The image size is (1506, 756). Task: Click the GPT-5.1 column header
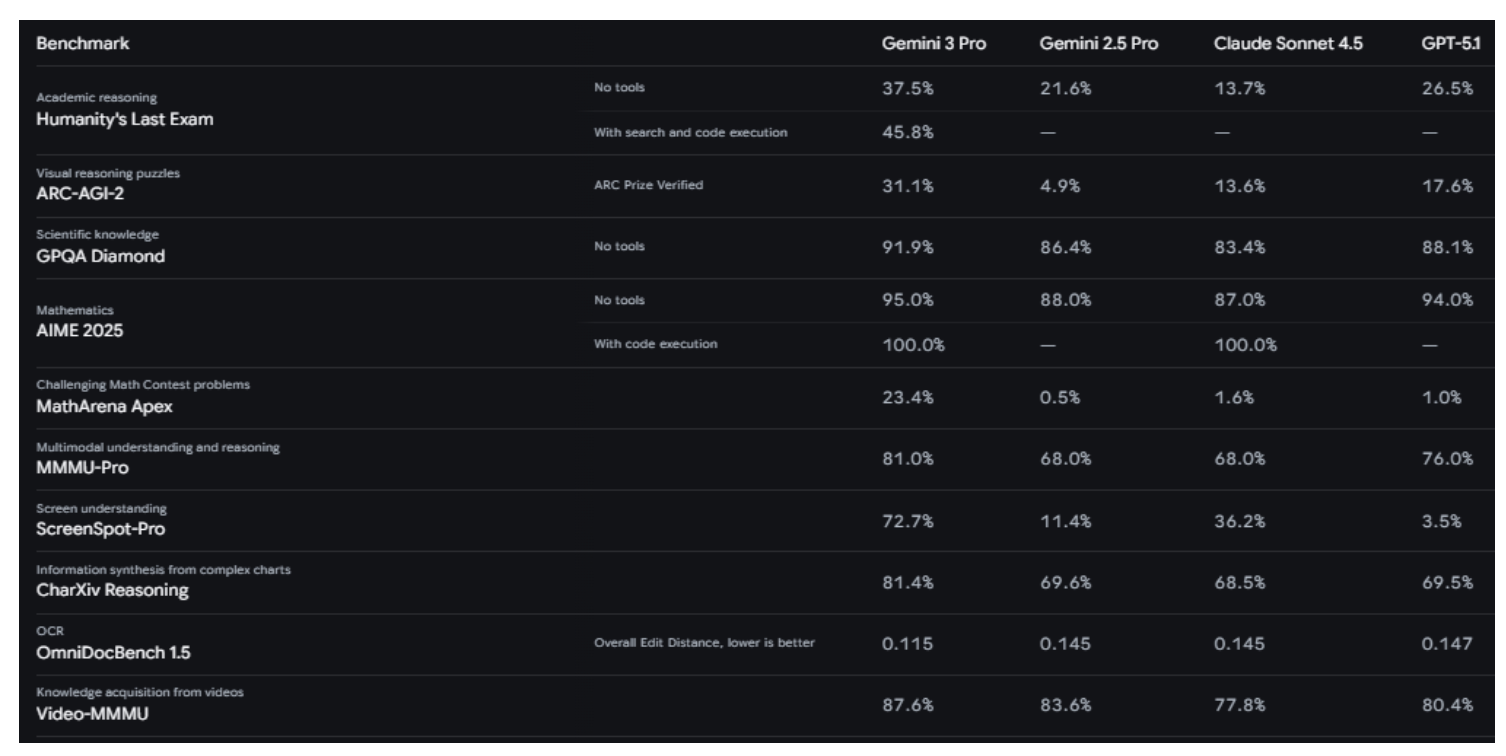1455,46
